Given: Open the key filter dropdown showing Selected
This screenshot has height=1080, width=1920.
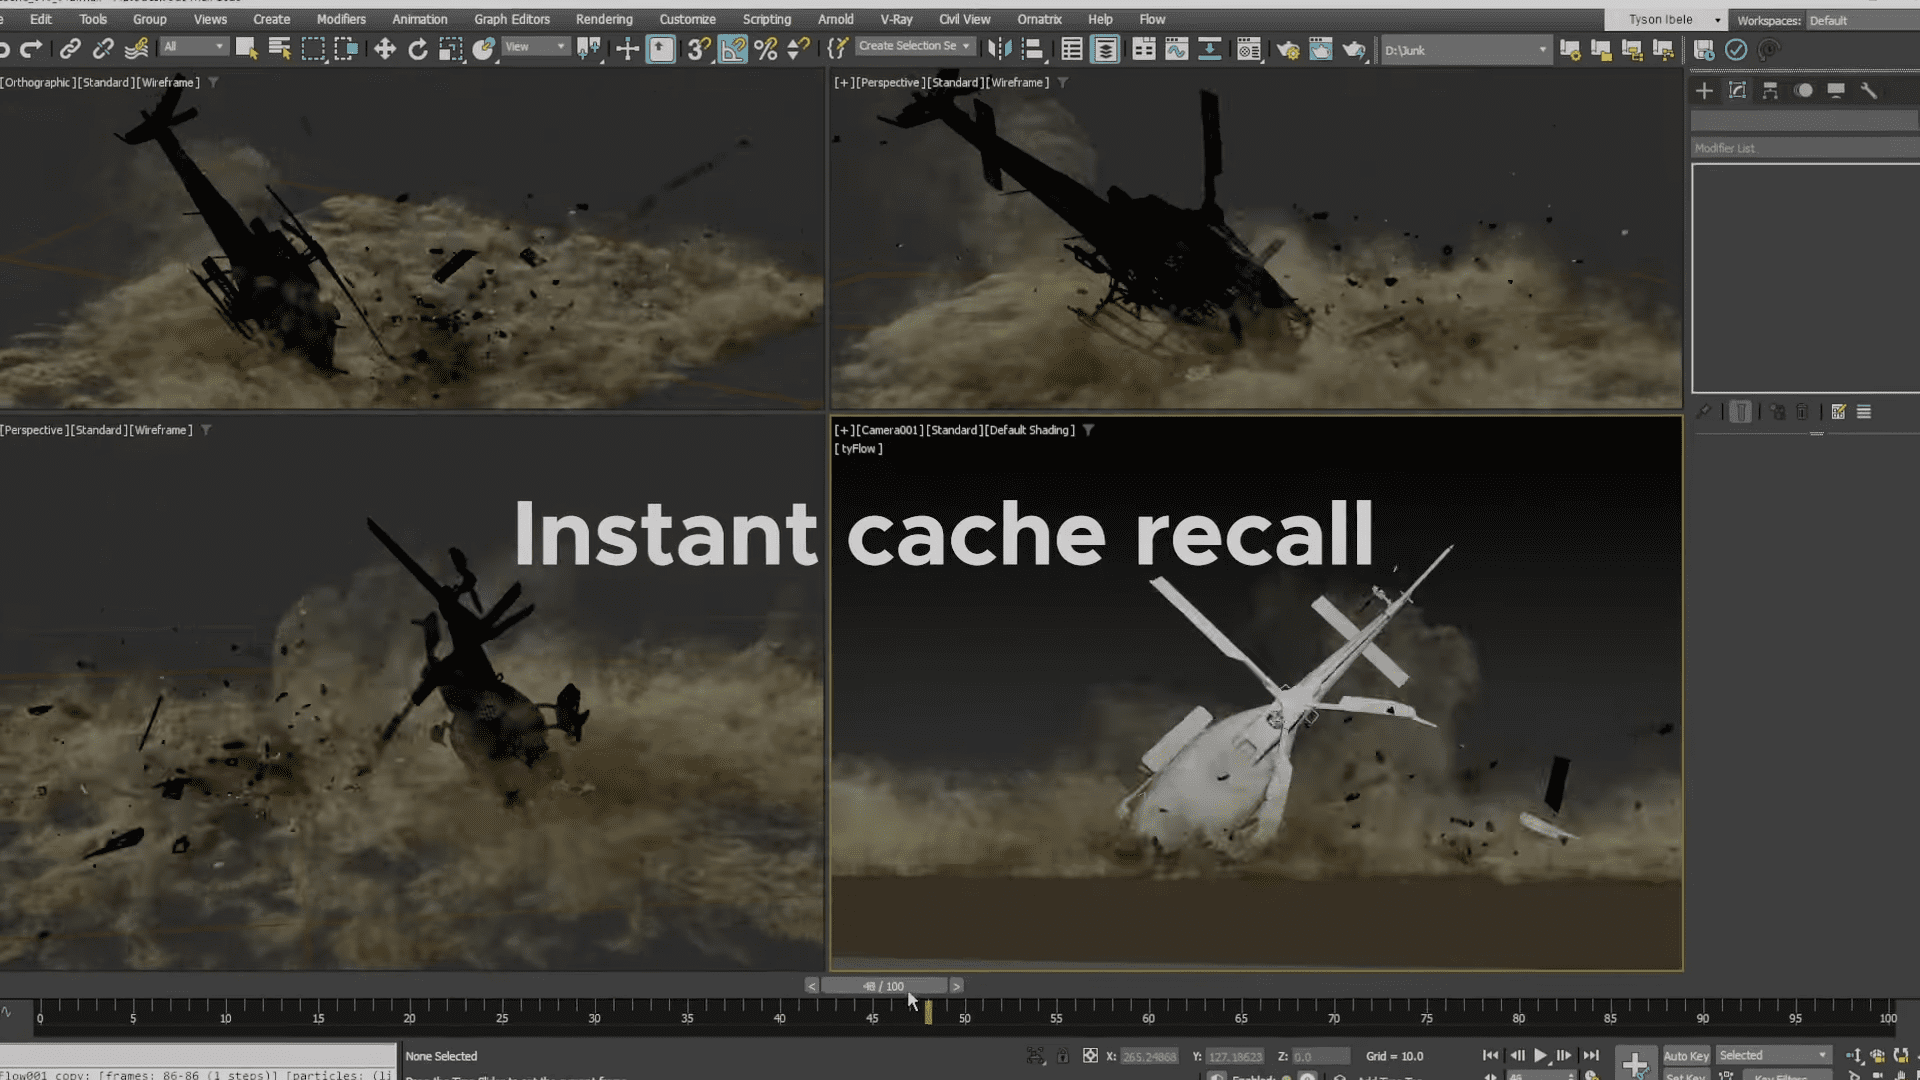Looking at the screenshot, I should pyautogui.click(x=1773, y=1054).
